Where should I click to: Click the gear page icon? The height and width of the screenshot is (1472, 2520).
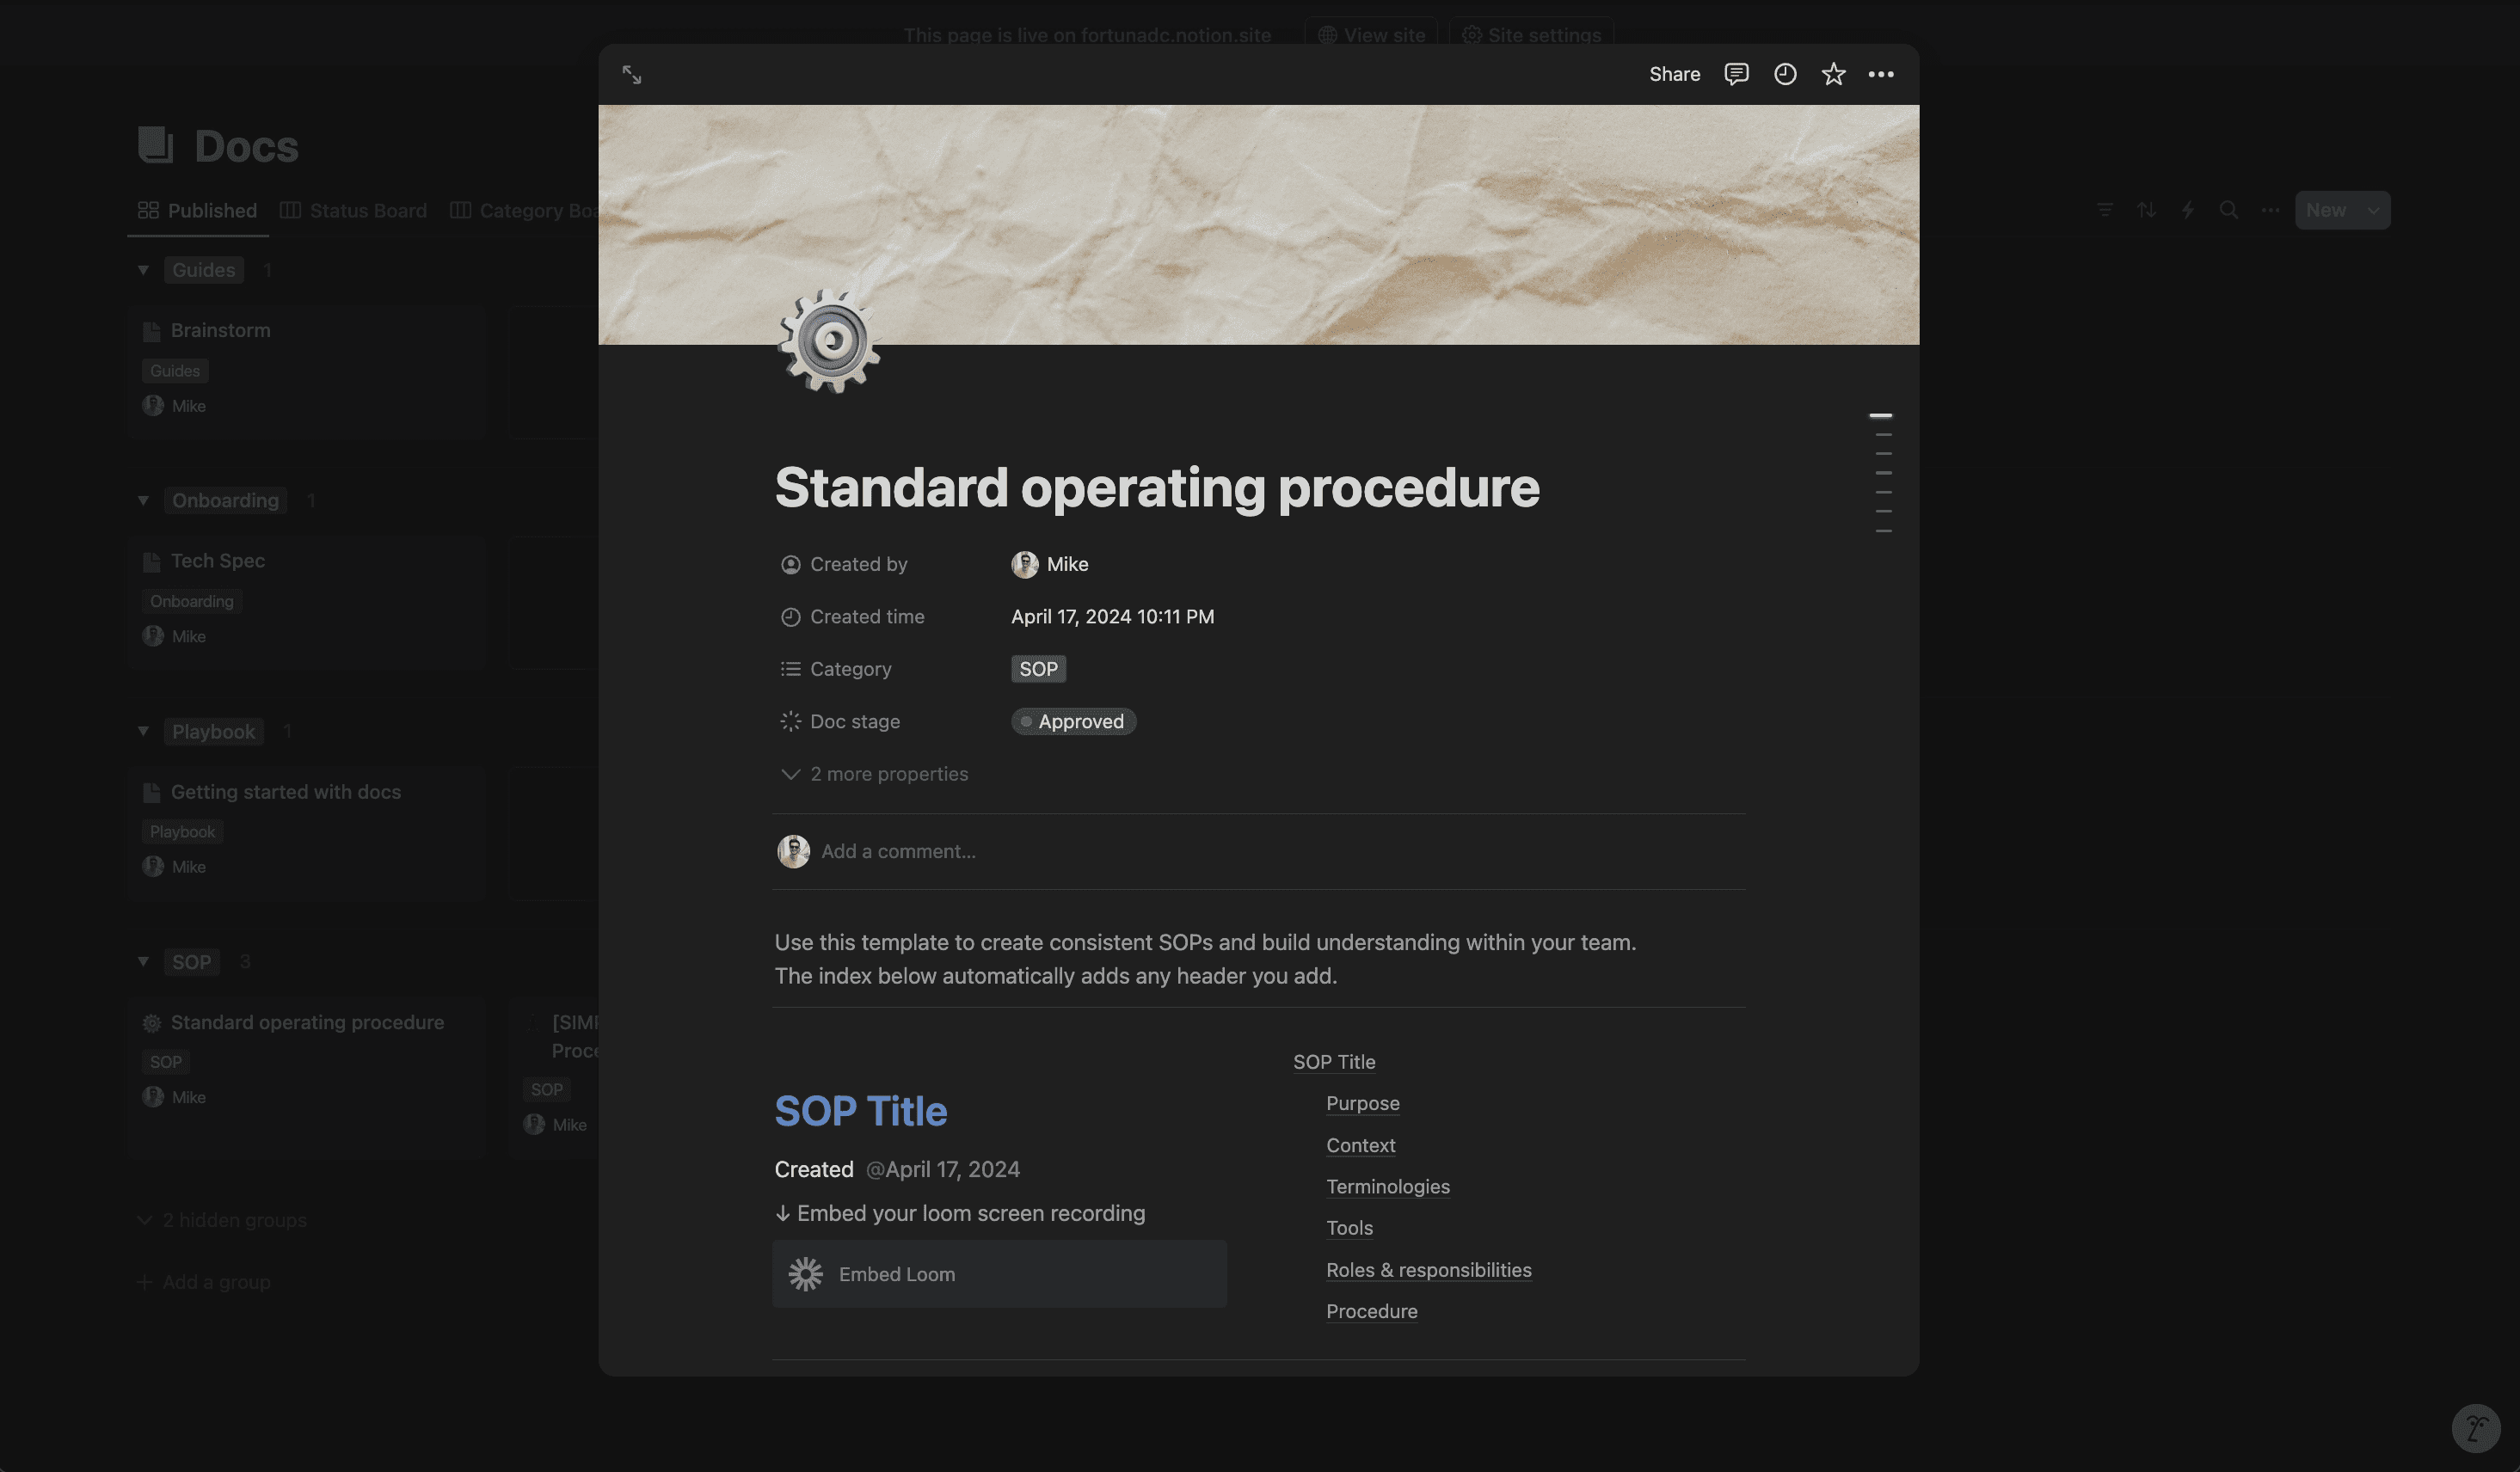[x=829, y=341]
